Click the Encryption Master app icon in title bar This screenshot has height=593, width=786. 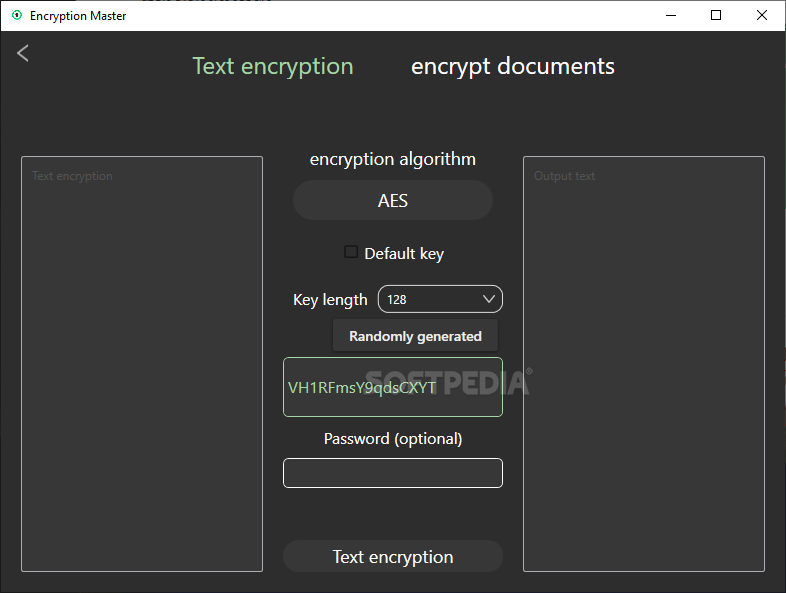click(17, 15)
